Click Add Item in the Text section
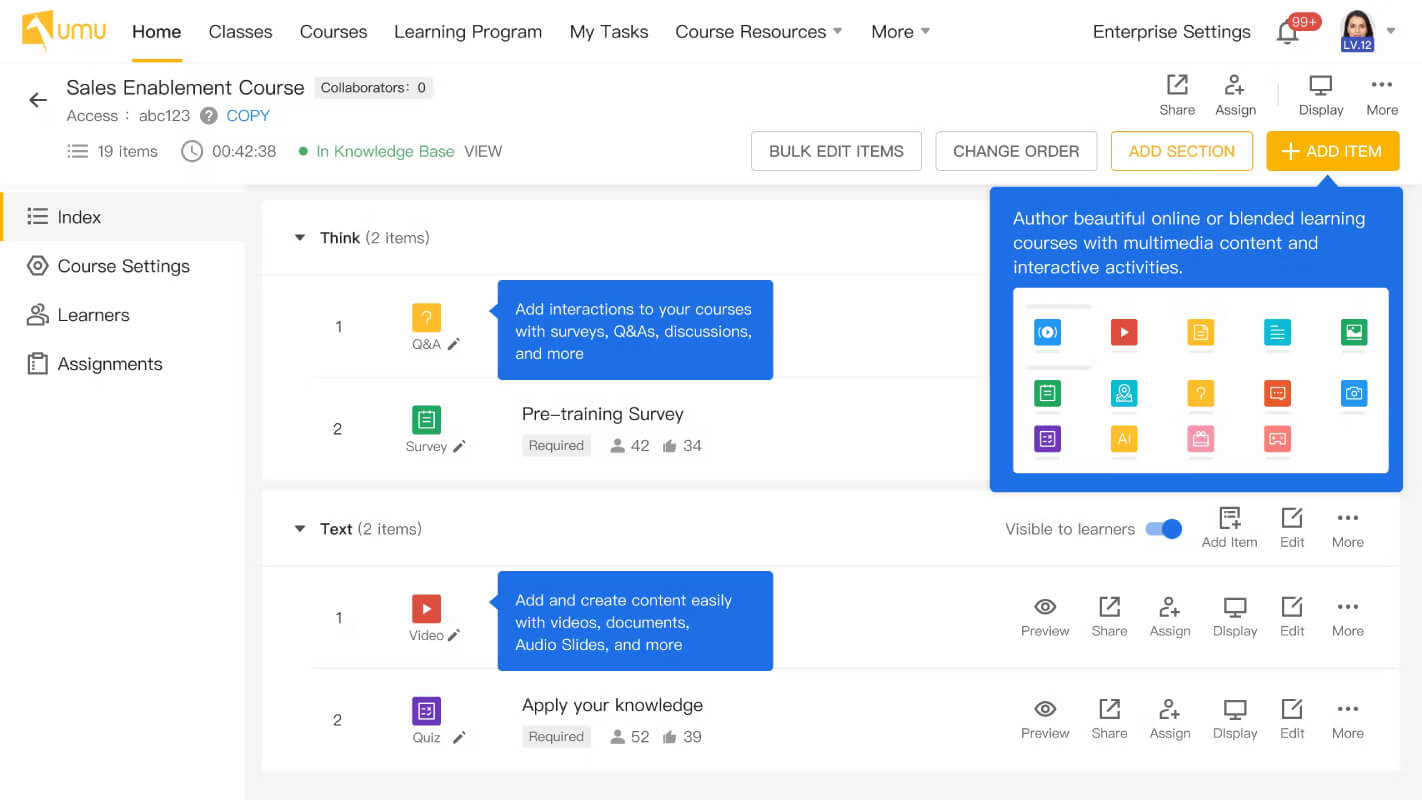This screenshot has height=800, width=1422. 1229,528
